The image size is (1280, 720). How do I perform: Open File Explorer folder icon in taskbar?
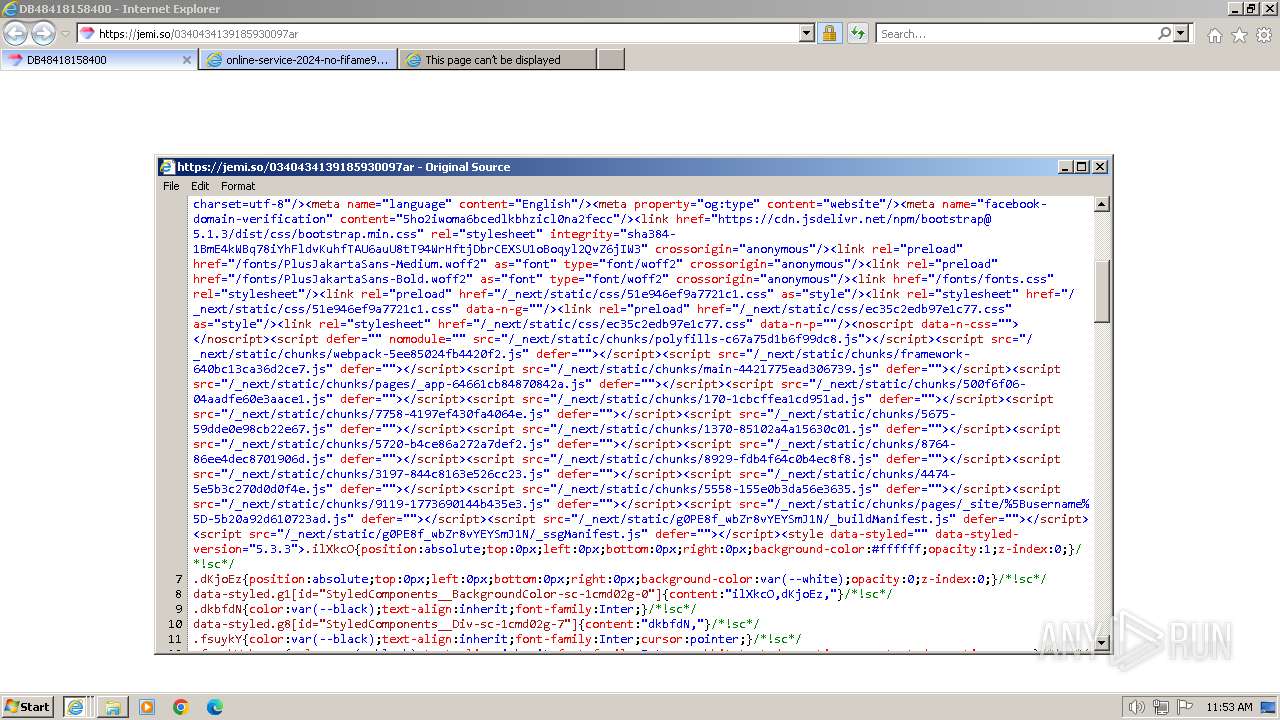tap(113, 707)
